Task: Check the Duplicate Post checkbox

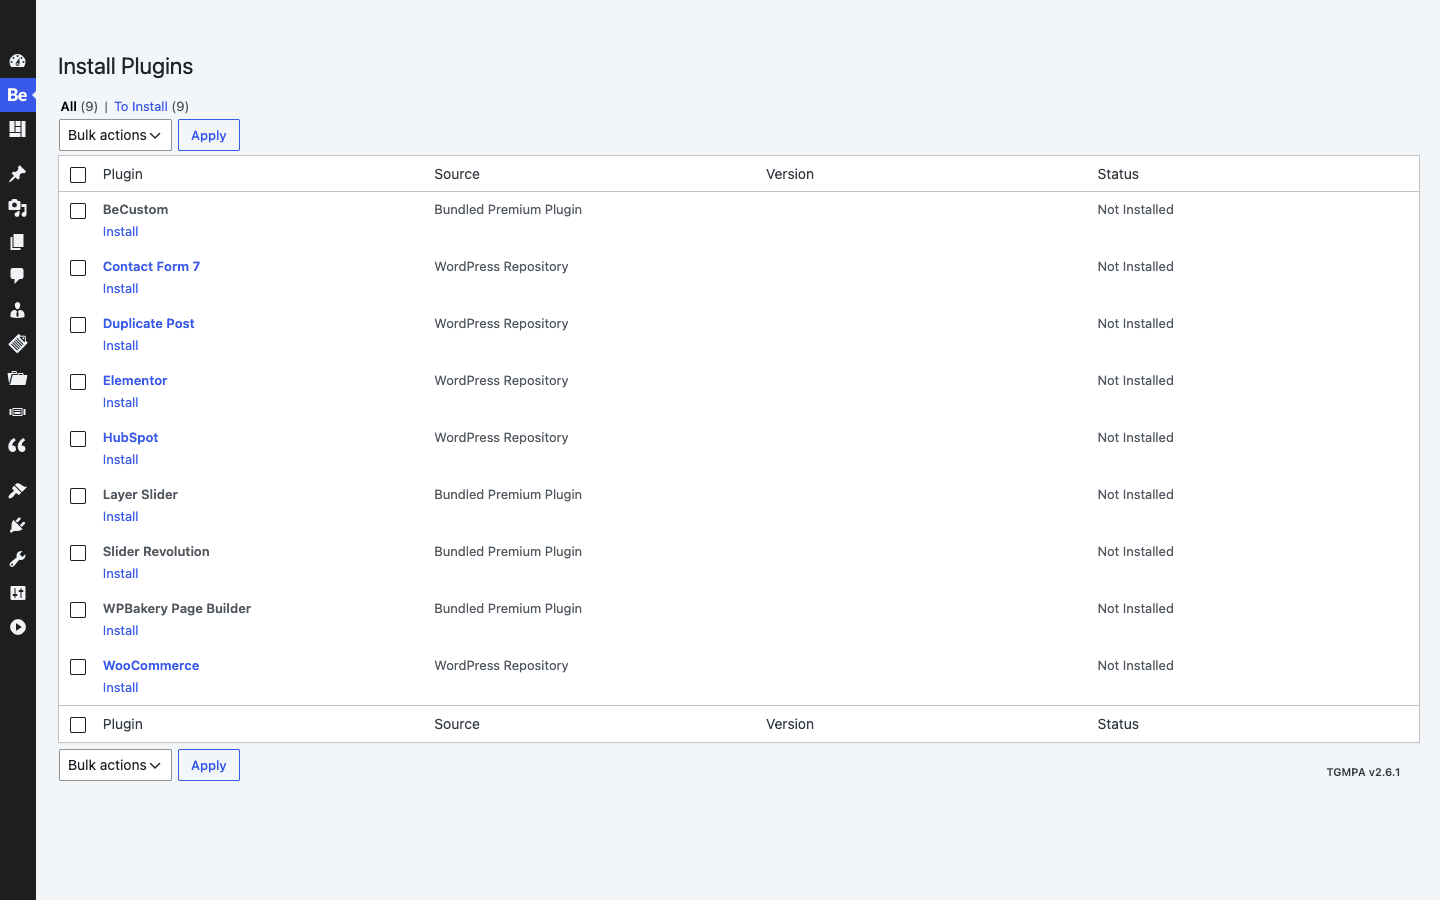Action: click(x=78, y=325)
